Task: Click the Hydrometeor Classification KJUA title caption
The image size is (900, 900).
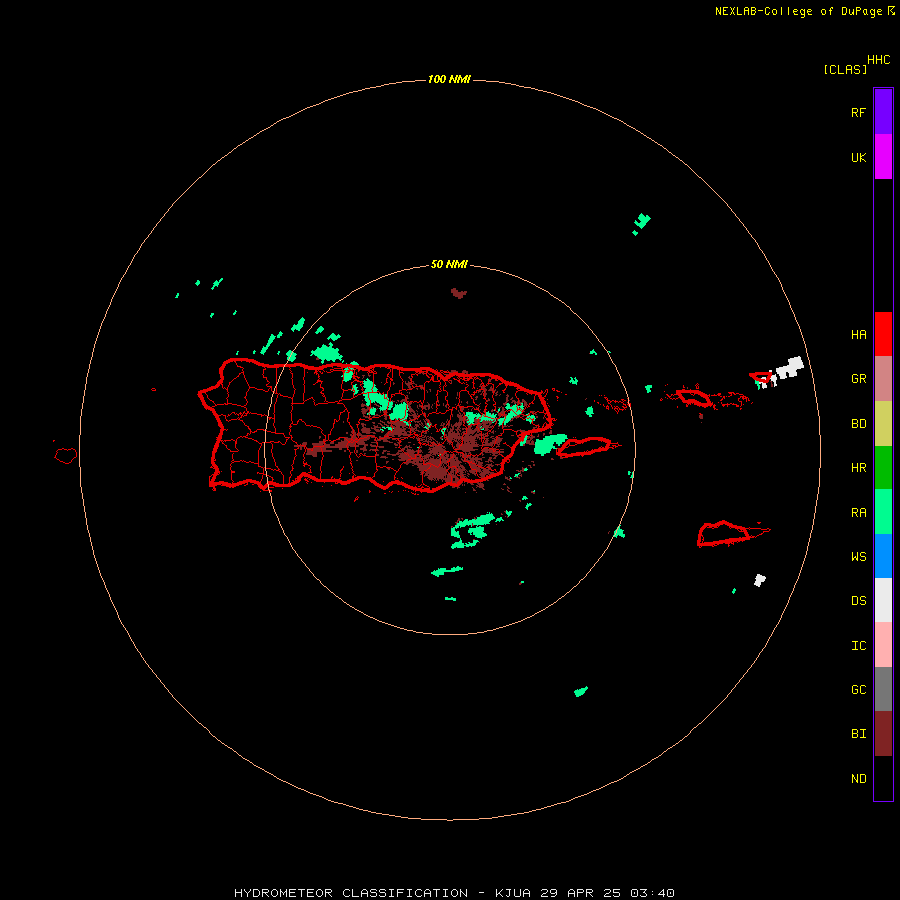Action: 454,893
